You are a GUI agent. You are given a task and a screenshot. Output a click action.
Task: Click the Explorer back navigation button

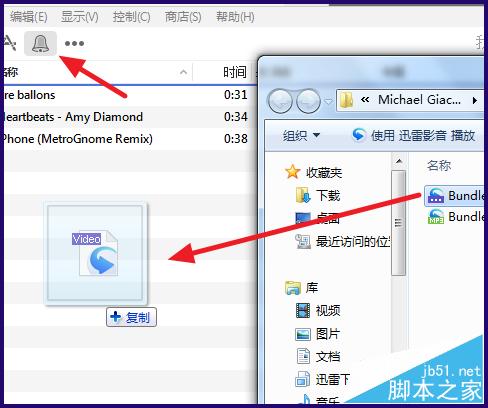[x=280, y=101]
